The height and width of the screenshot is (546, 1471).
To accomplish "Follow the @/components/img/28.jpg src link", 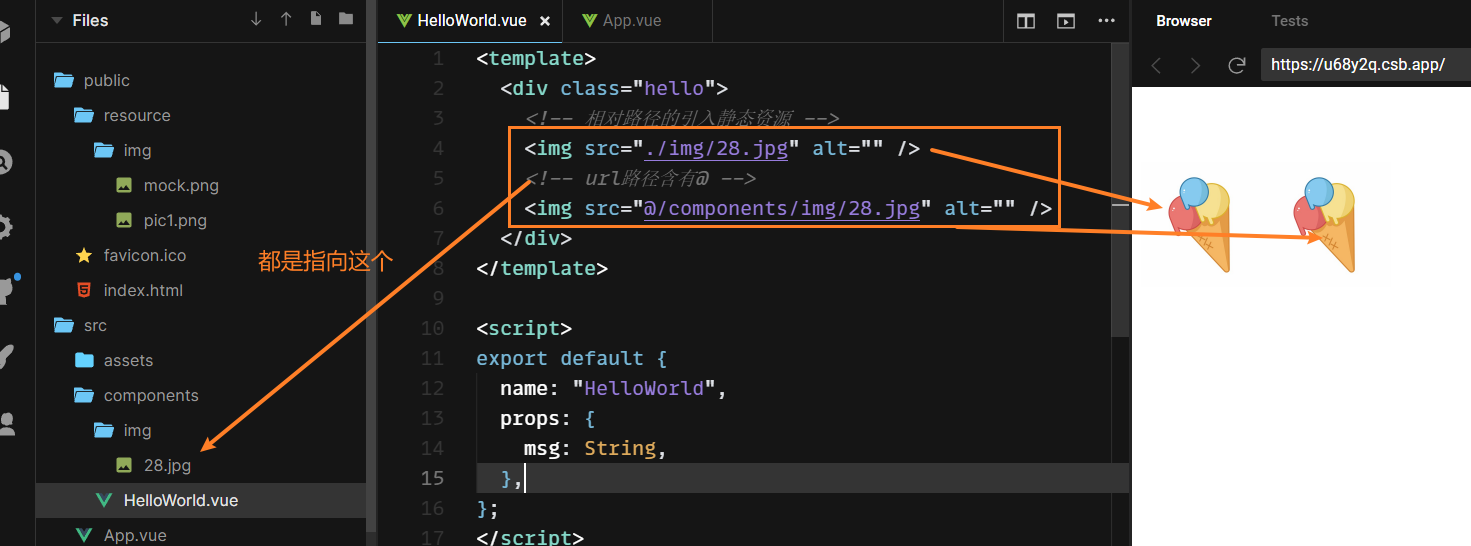I will pos(782,209).
